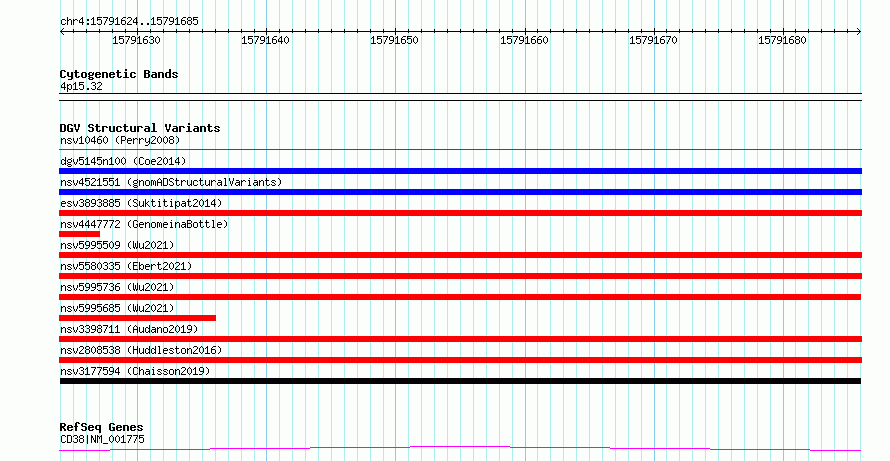This screenshot has height=461, width=890.
Task: Select the blue dgv5145n100 variant bar
Action: click(x=460, y=171)
